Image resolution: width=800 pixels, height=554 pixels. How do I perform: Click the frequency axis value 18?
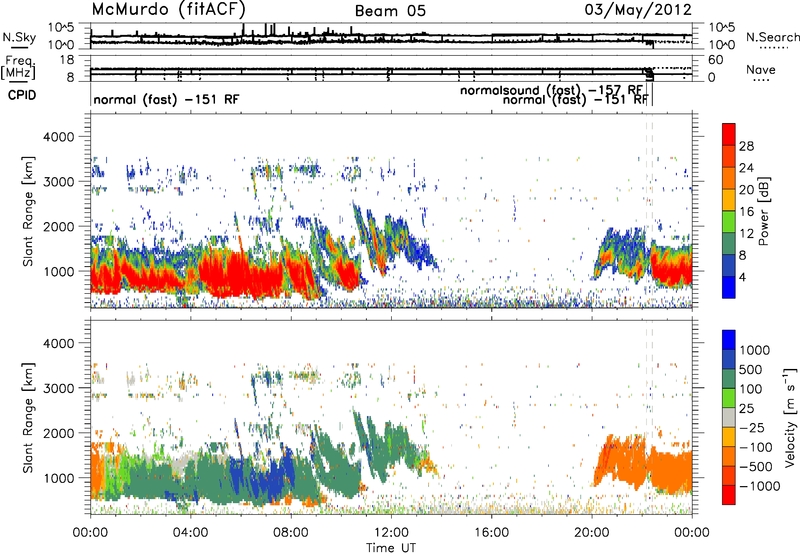tap(67, 60)
